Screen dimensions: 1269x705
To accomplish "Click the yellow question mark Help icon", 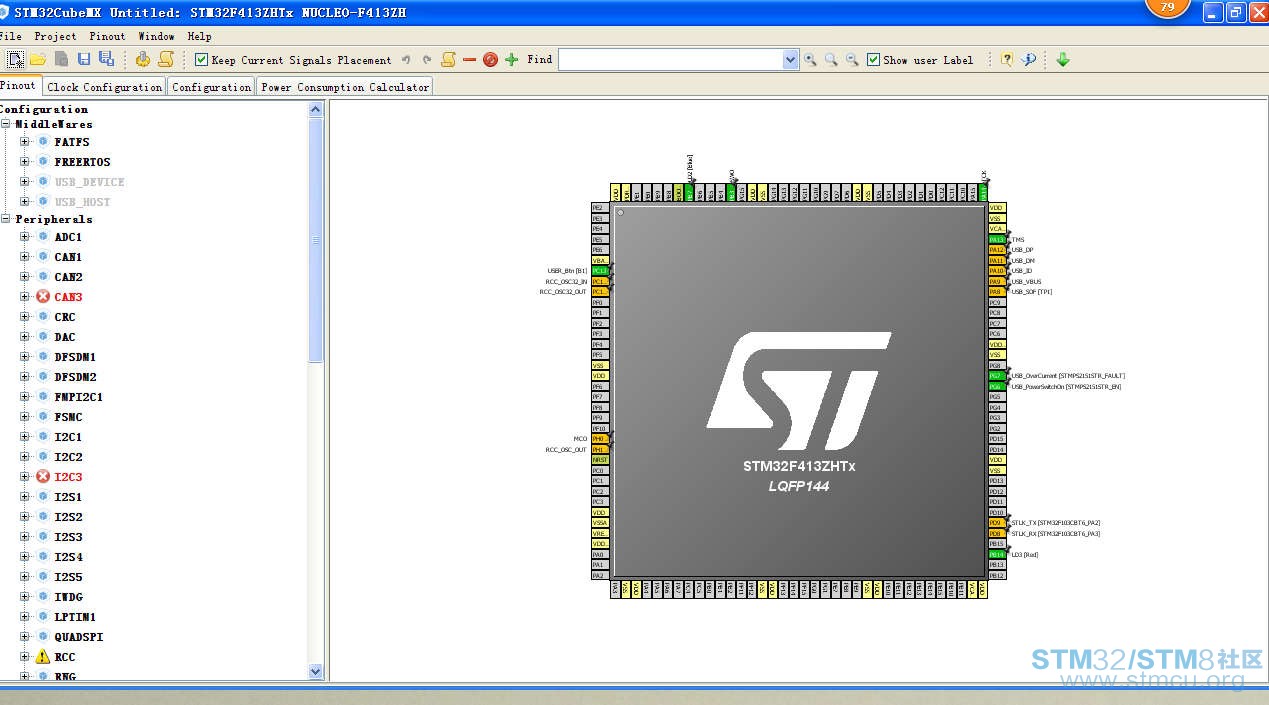I will [x=1007, y=60].
